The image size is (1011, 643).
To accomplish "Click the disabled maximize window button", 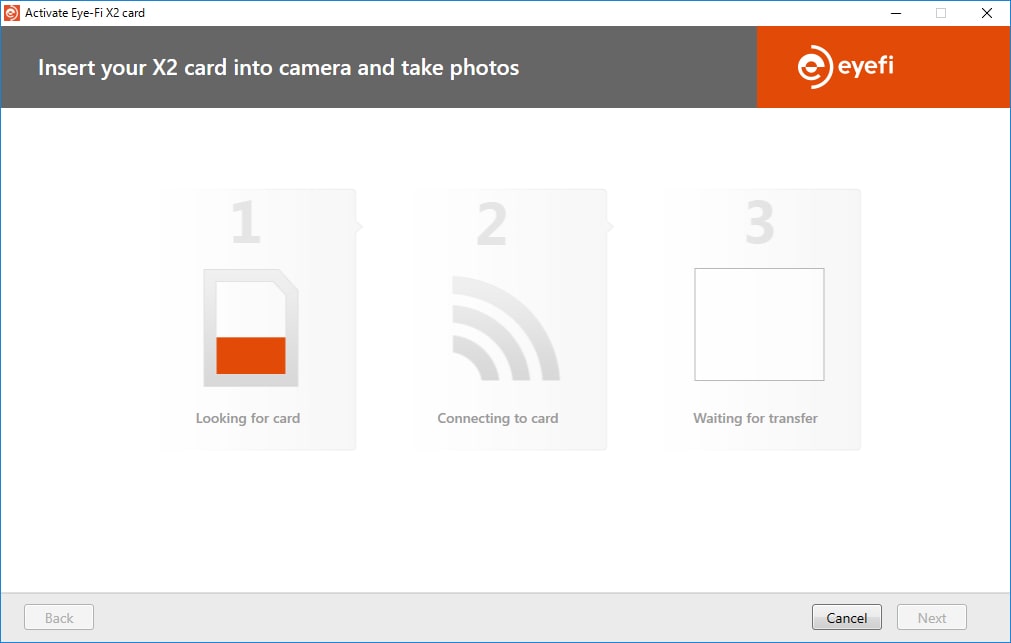I will pos(941,13).
